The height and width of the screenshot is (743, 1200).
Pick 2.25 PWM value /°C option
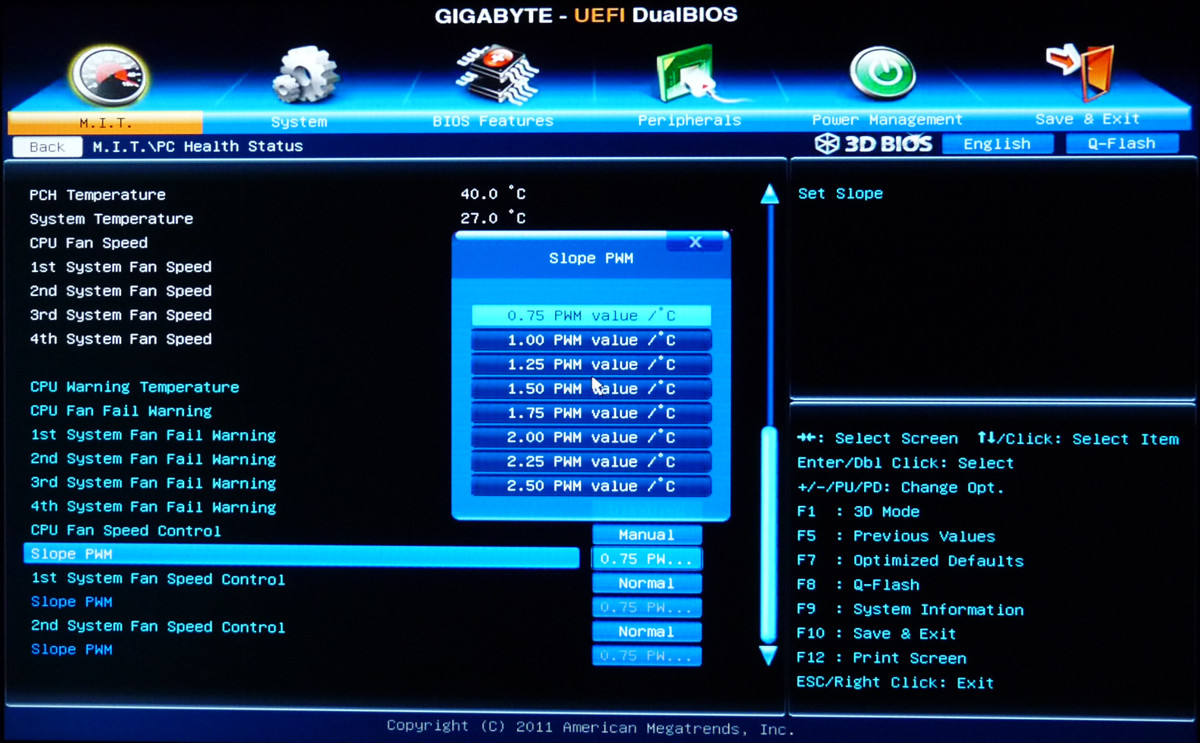click(591, 462)
